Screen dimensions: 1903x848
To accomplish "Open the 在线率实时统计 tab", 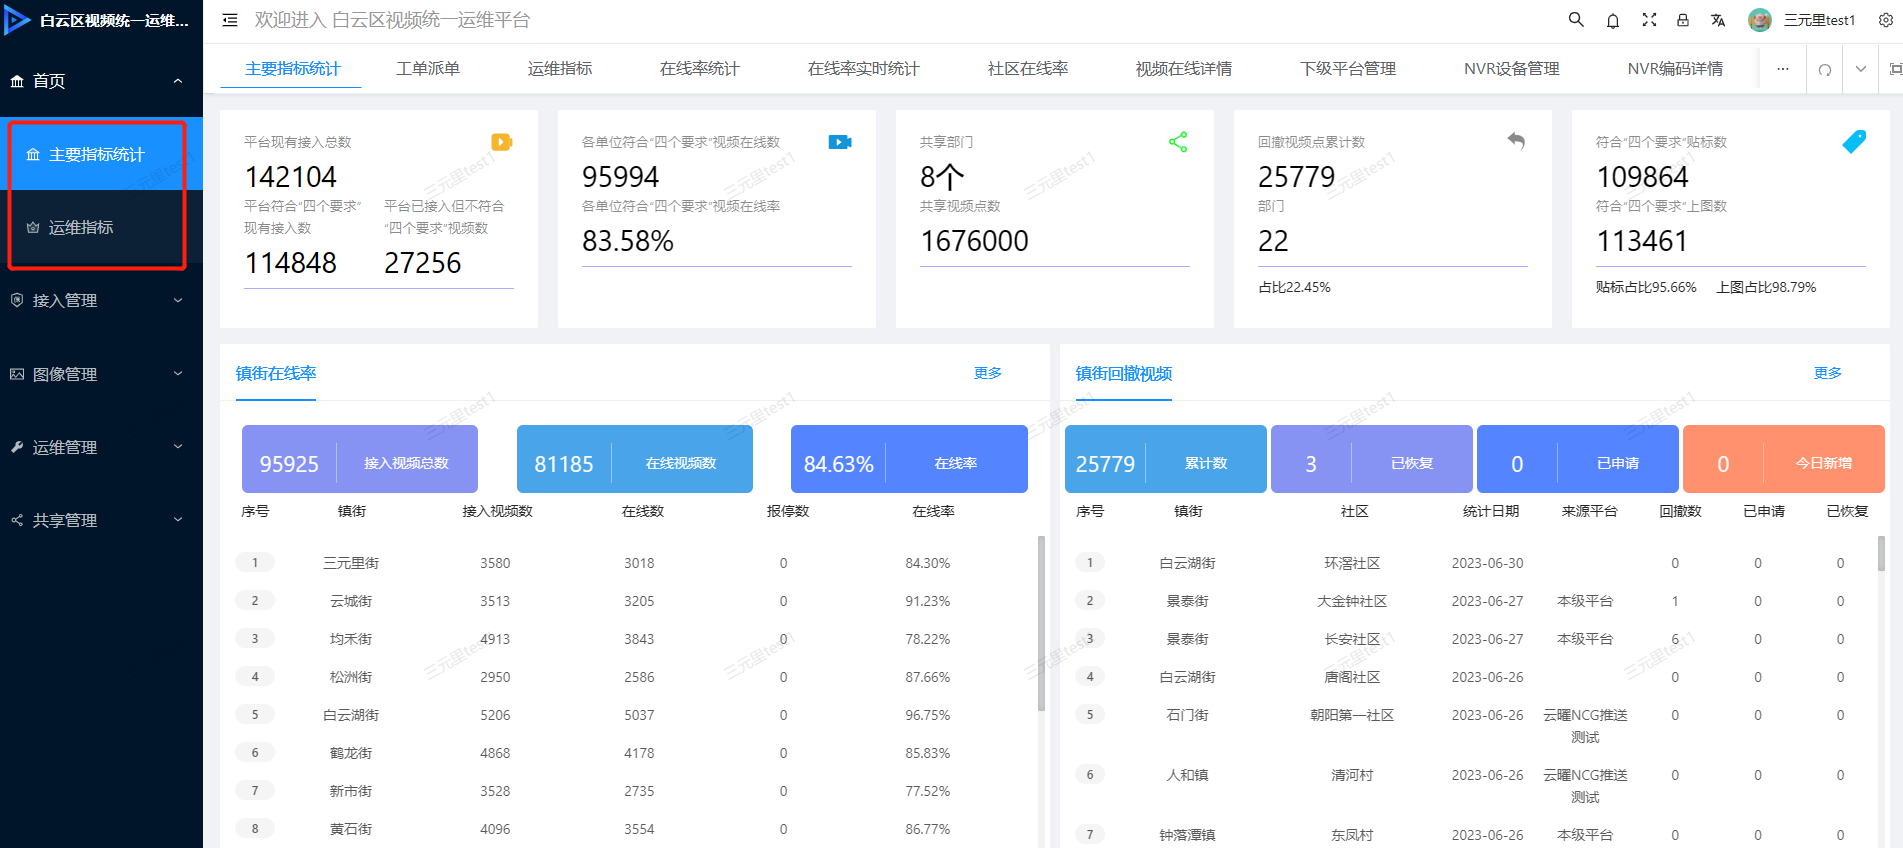I will (x=864, y=69).
